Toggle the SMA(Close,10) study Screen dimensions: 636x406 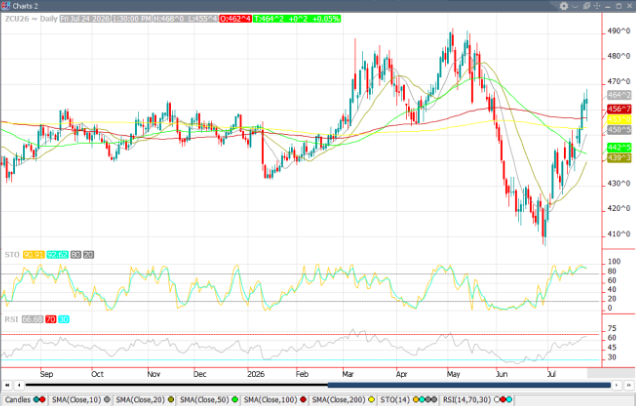[81, 400]
